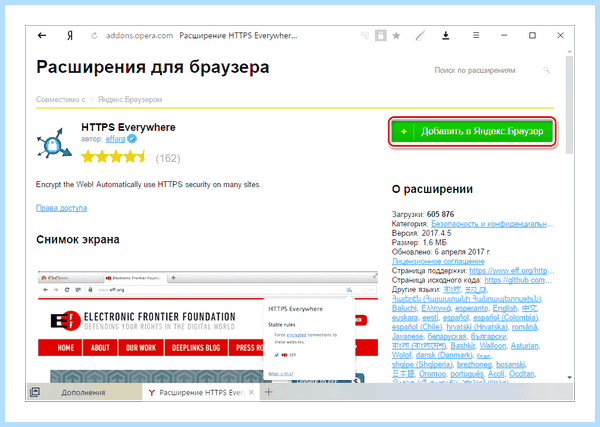Click the pen-shaped toolbar icon
Viewport: 600px width, 427px height.
[420, 36]
